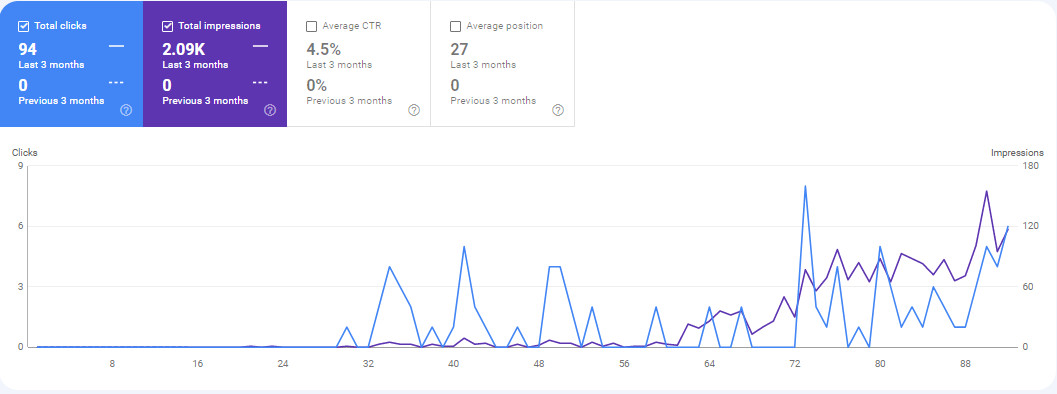Screen dimensions: 1057x394
Task: Uncheck the Total impressions checkbox
Action: (x=168, y=26)
